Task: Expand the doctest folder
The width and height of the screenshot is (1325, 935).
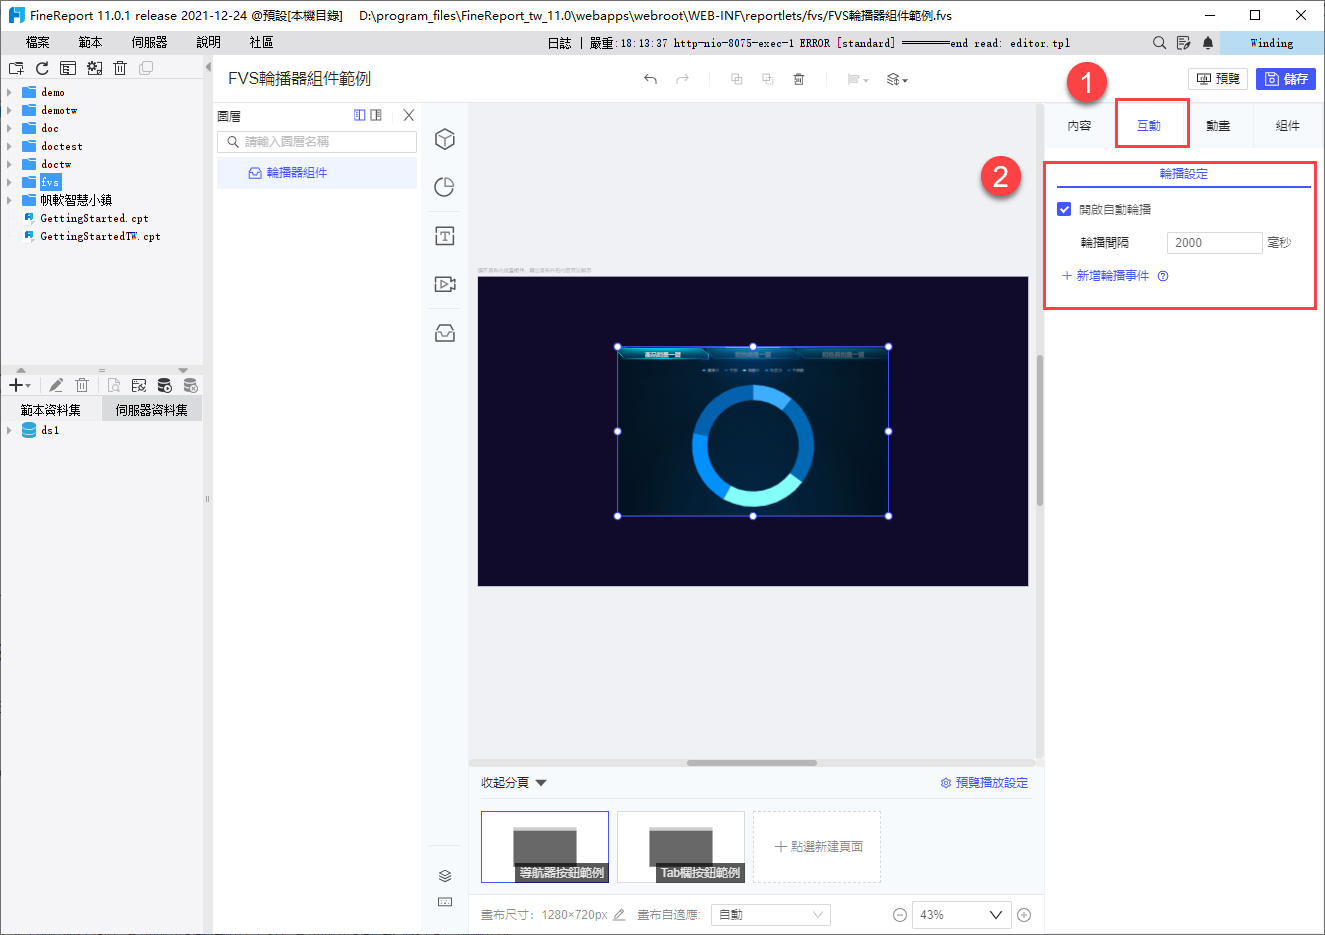Action: 10,146
